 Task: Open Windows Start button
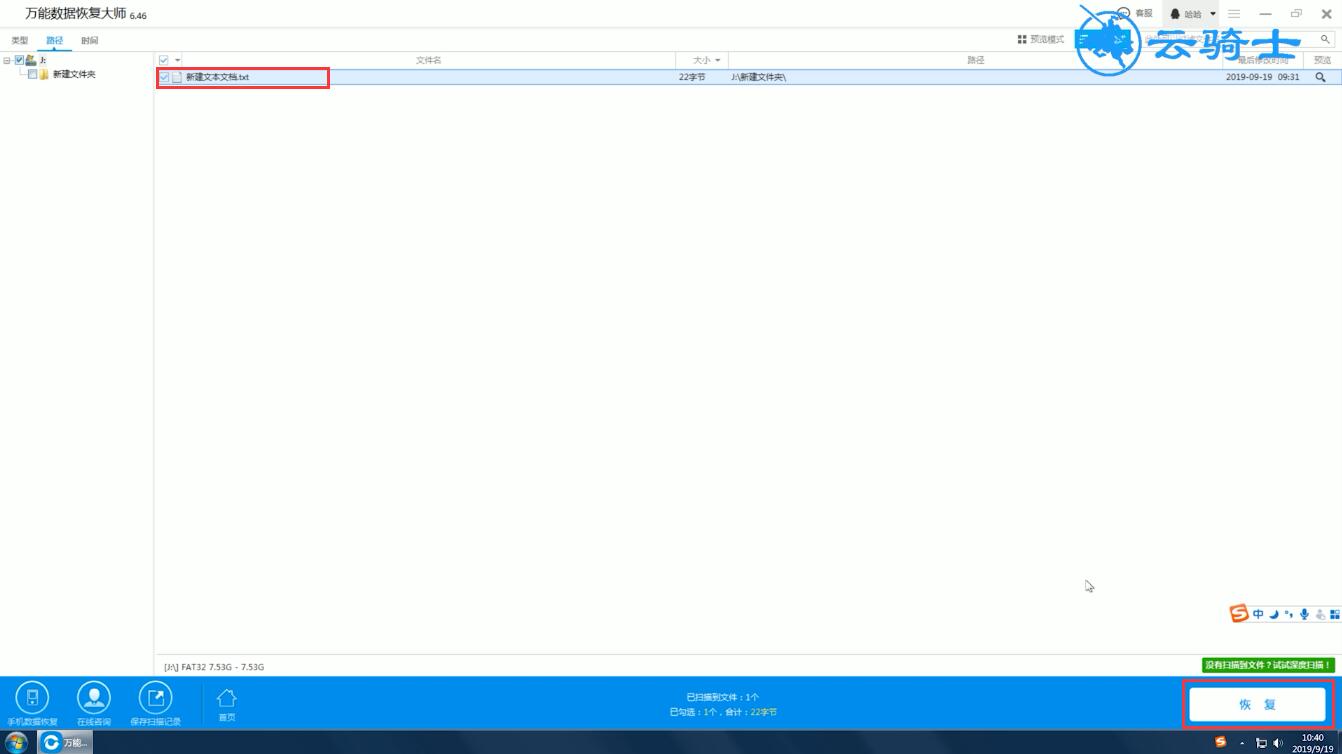[x=17, y=742]
